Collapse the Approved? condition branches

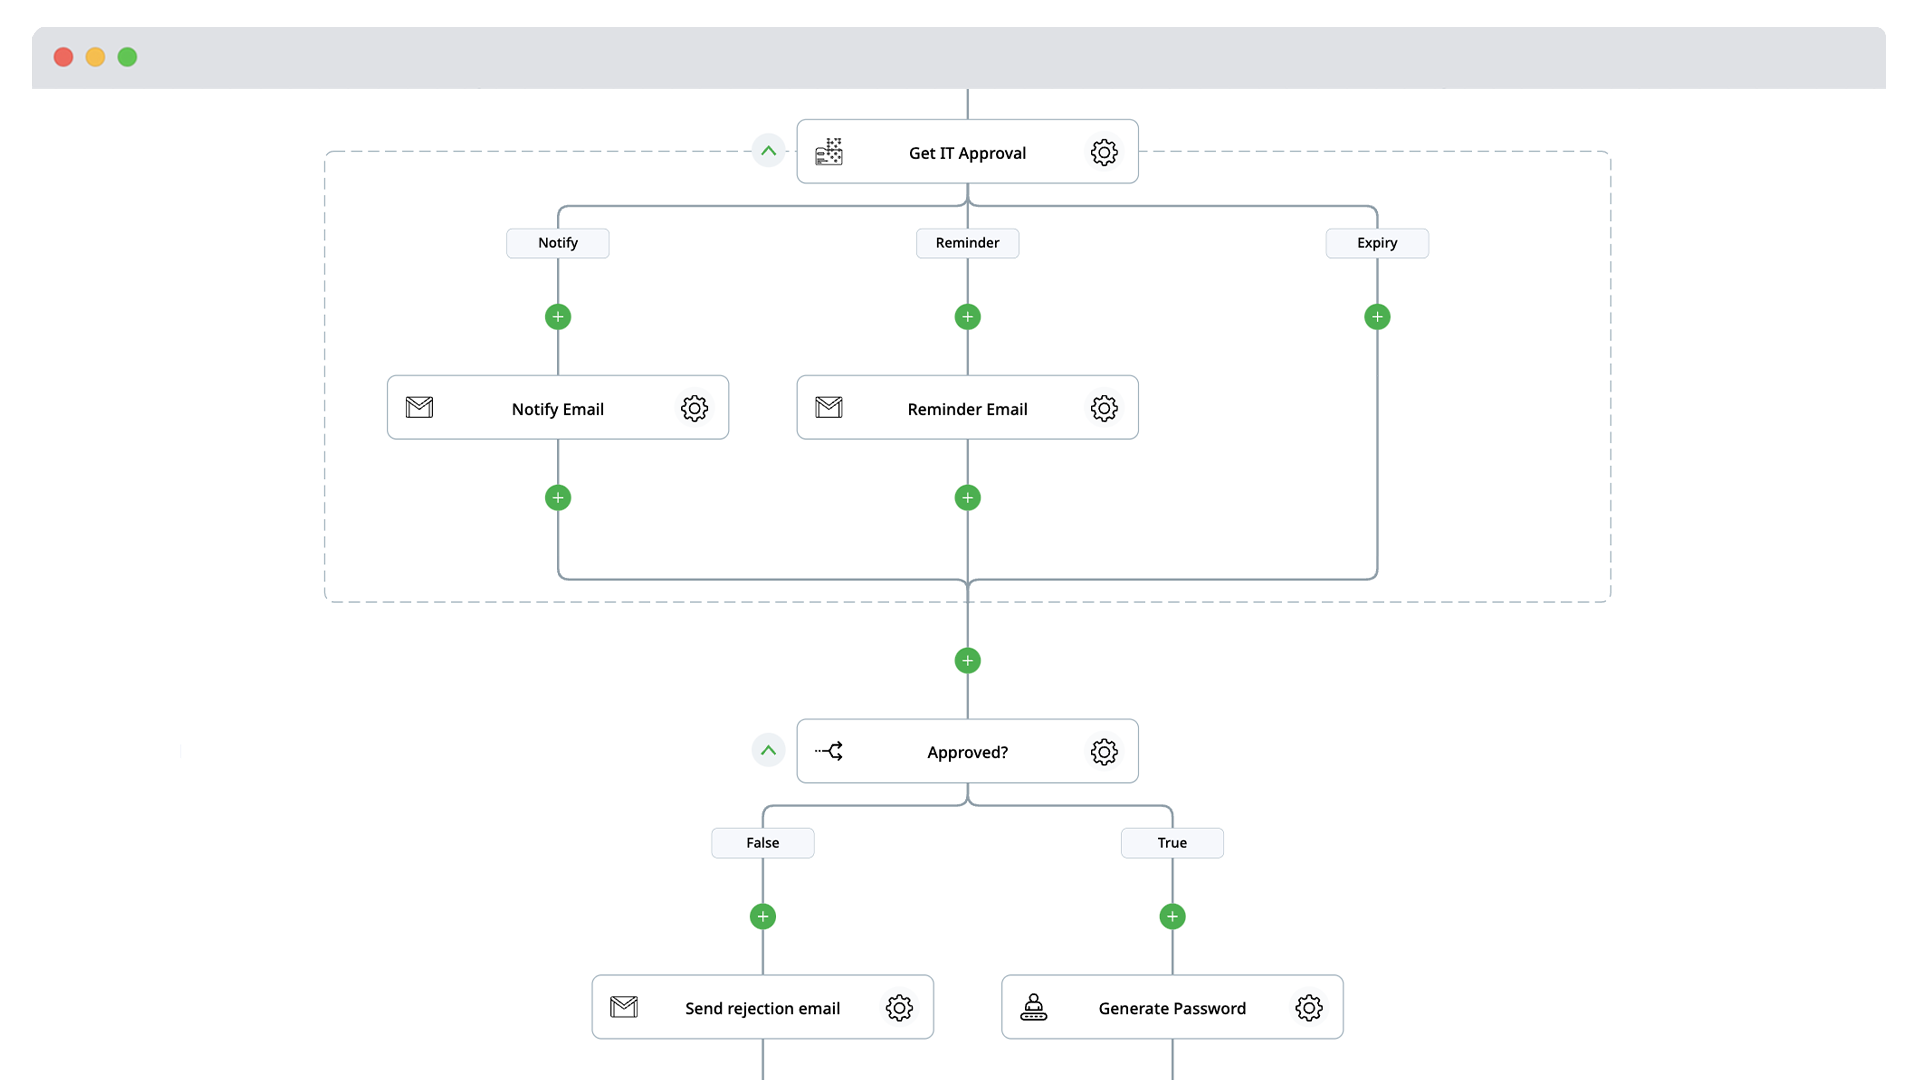tap(768, 751)
